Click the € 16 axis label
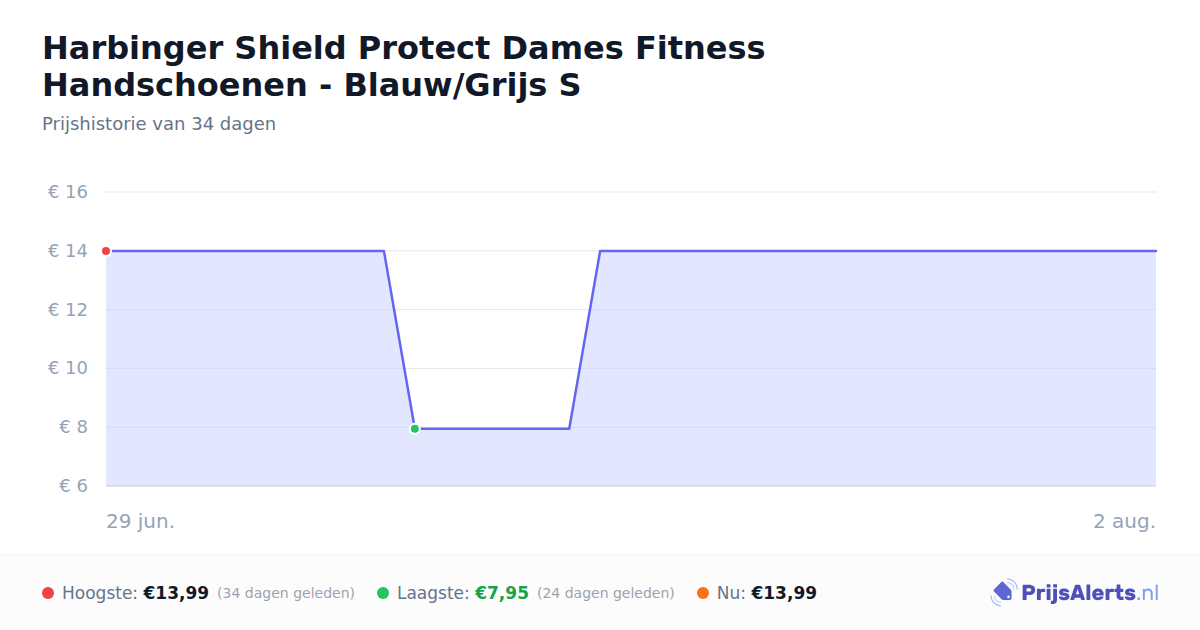1200x630 pixels. [68, 192]
